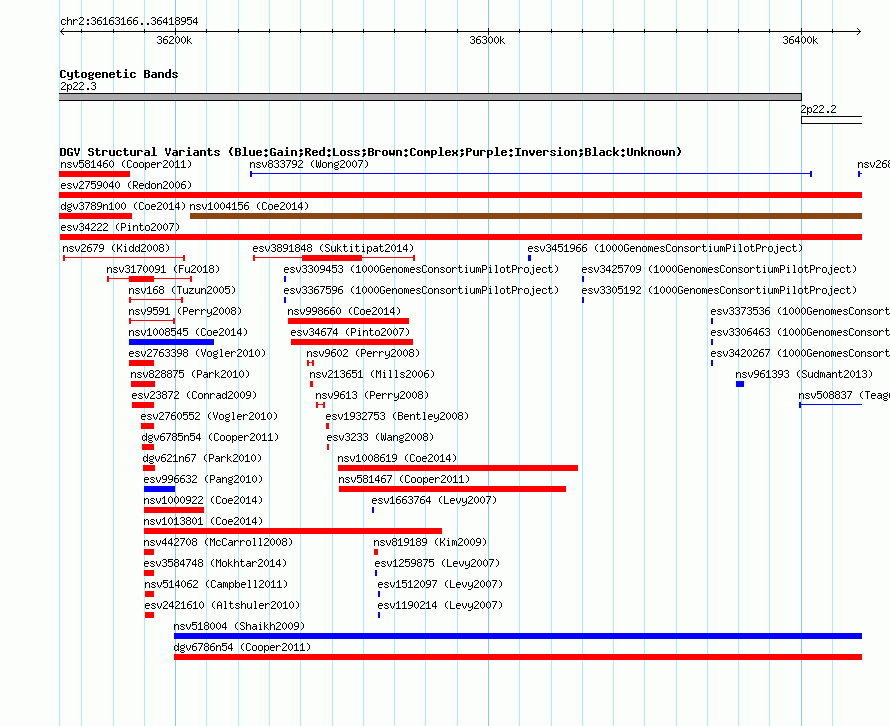Screen dimensions: 890x726
Task: Select esv3233 (Wang2008) label
Action: [x=380, y=438]
